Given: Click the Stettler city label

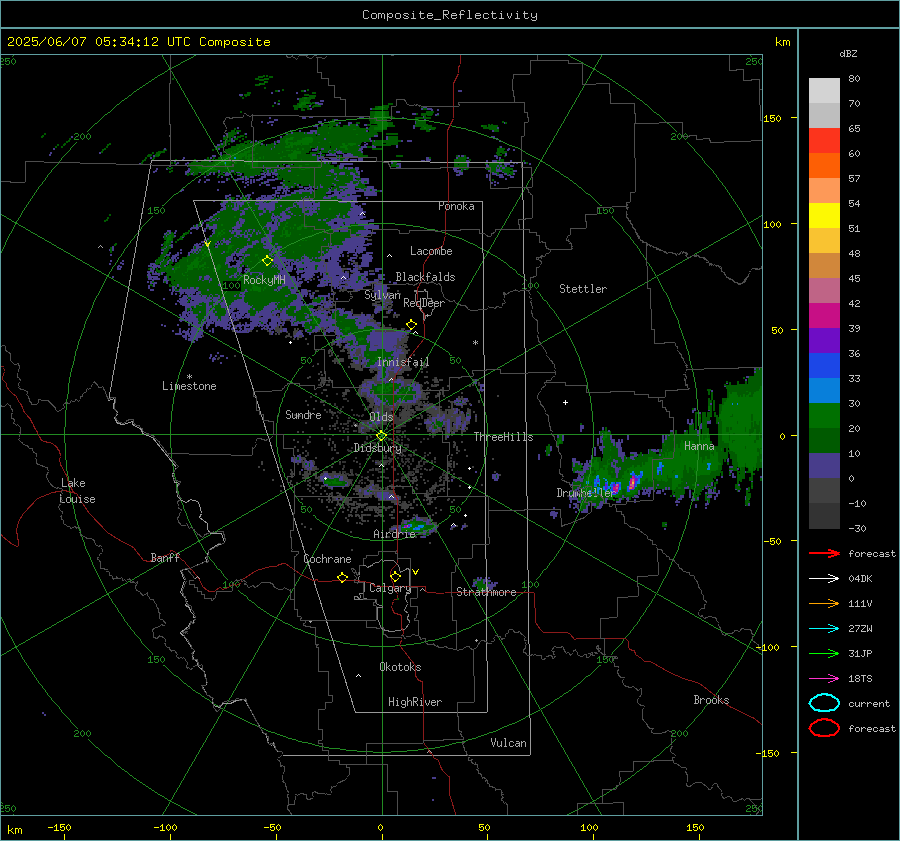Looking at the screenshot, I should click(583, 289).
